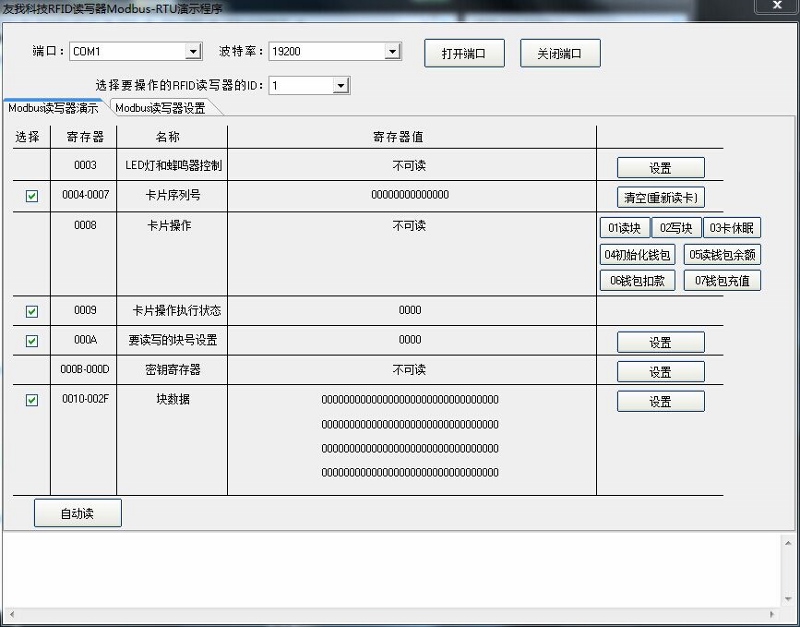Screen dimensions: 800x627
Task: Click 04初始化钱包 to initialize wallet
Action: point(636,254)
